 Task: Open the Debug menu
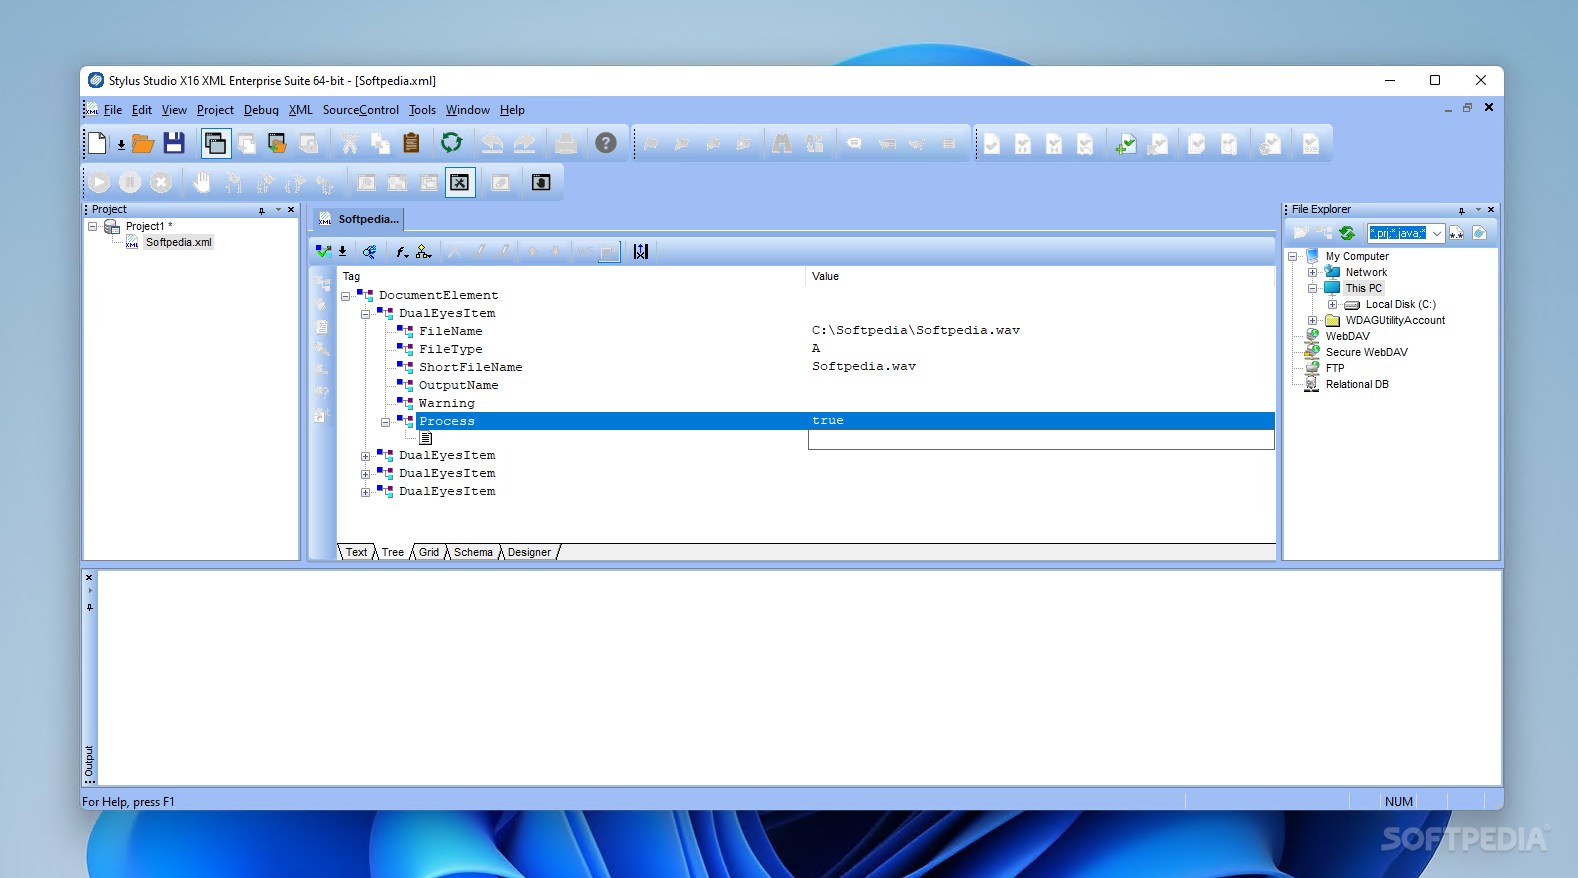tap(261, 110)
